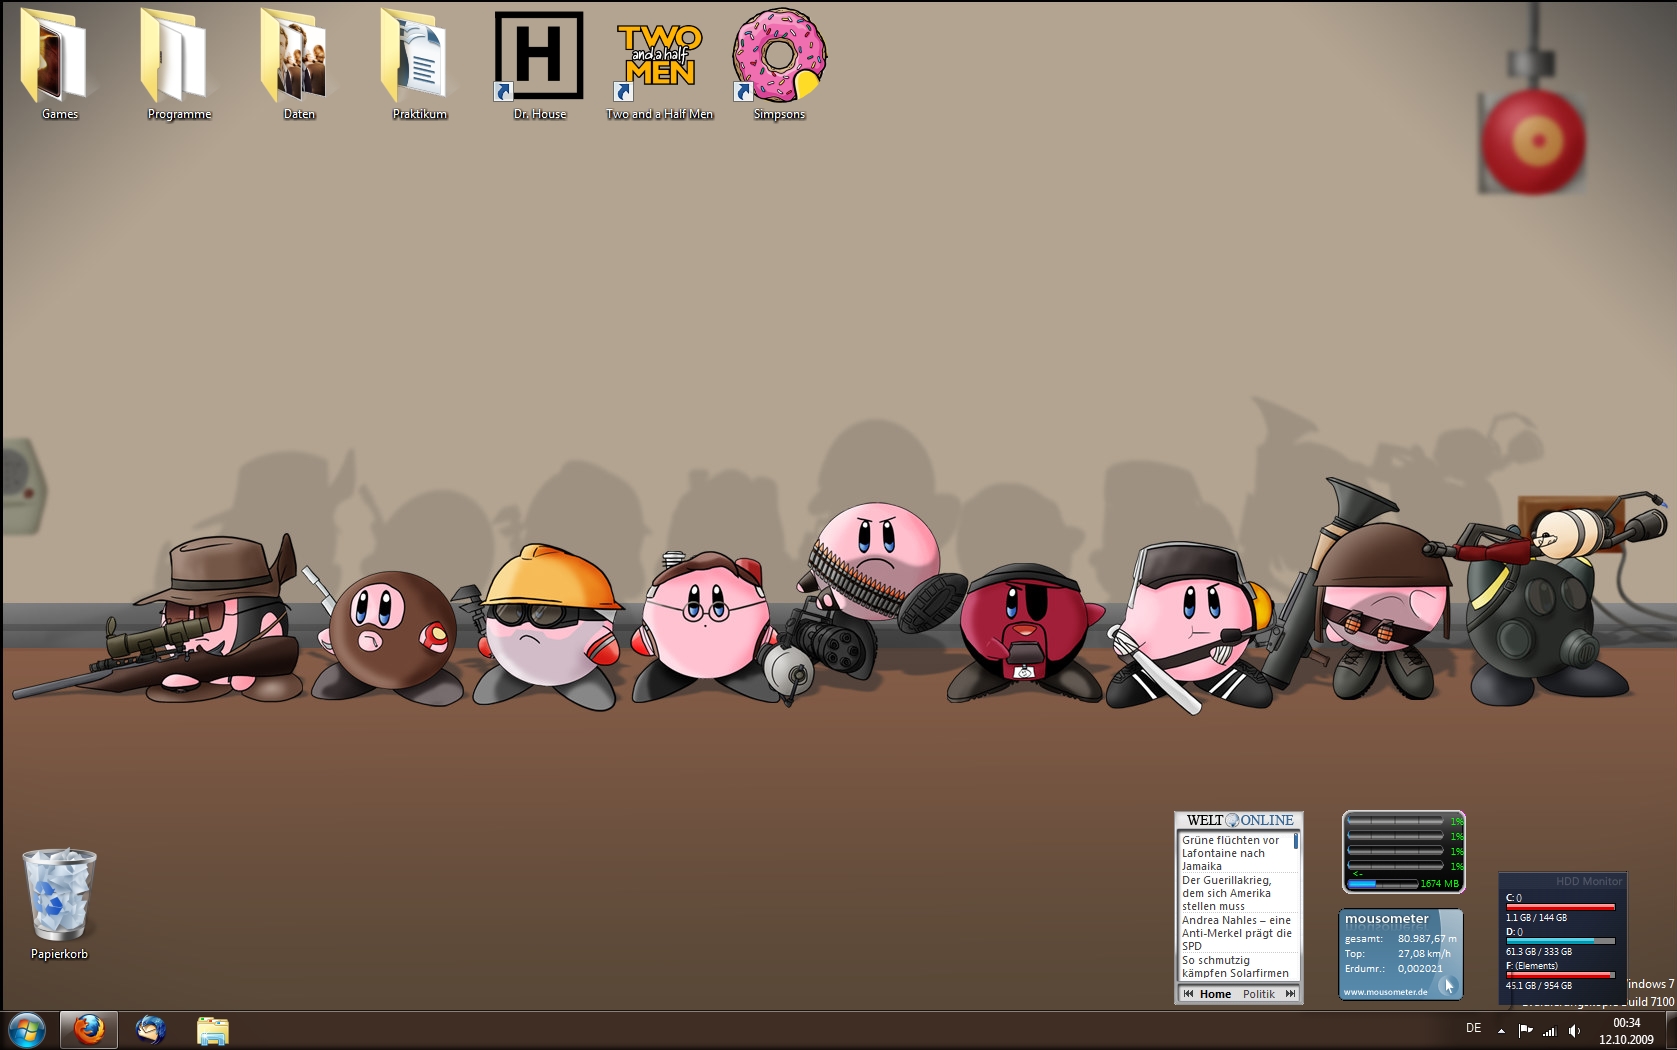The width and height of the screenshot is (1677, 1050).
Task: Open headline "So schmutzig kämpfen Solarfirmen"
Action: (x=1235, y=967)
